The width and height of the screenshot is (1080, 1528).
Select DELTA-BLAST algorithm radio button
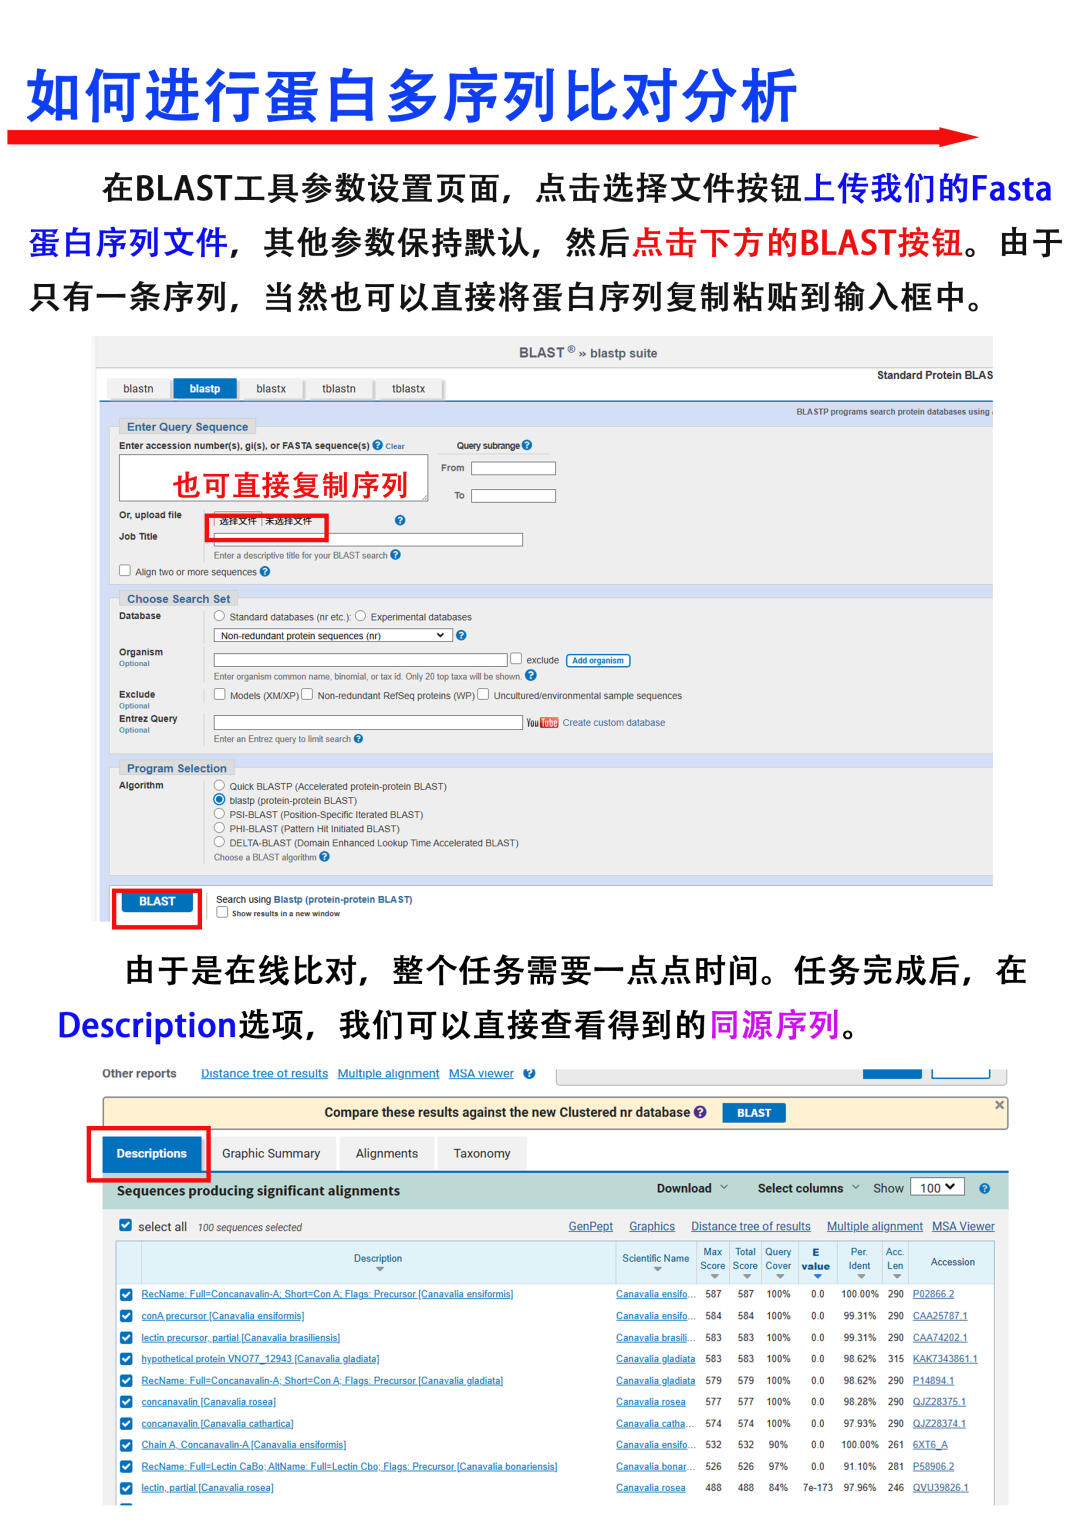(219, 842)
